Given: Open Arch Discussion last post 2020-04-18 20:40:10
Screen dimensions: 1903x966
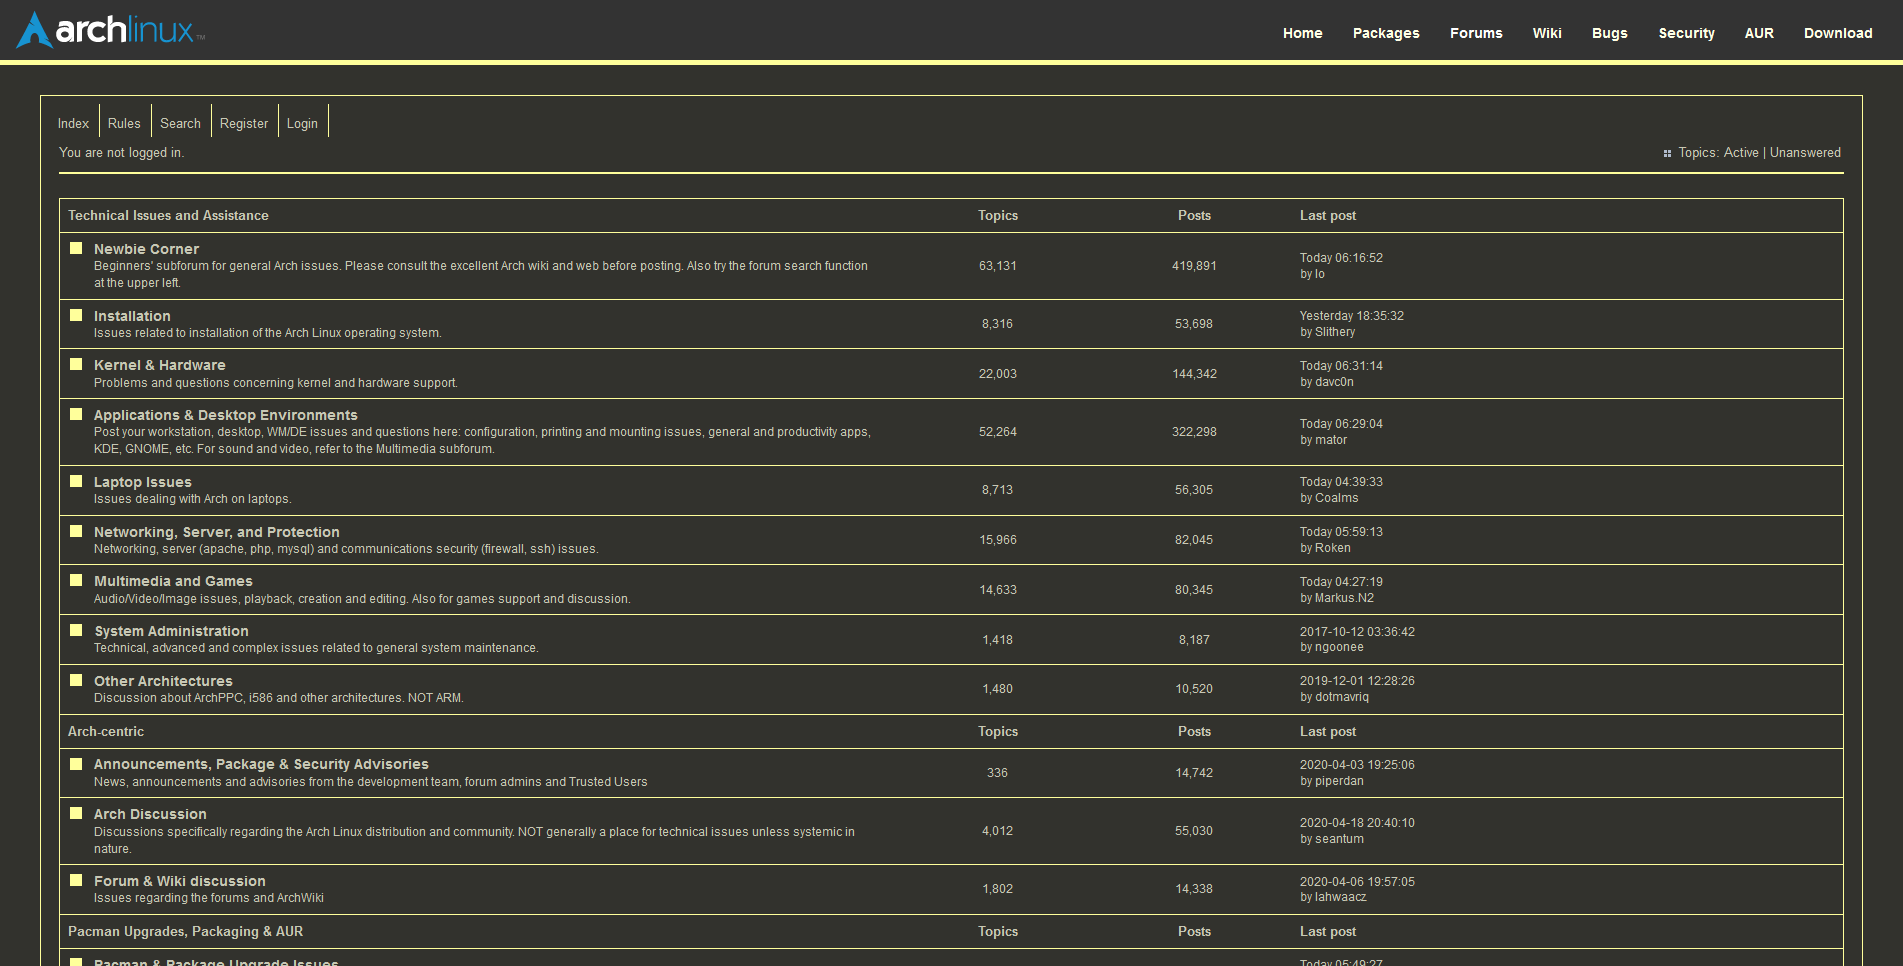Looking at the screenshot, I should click(1357, 823).
